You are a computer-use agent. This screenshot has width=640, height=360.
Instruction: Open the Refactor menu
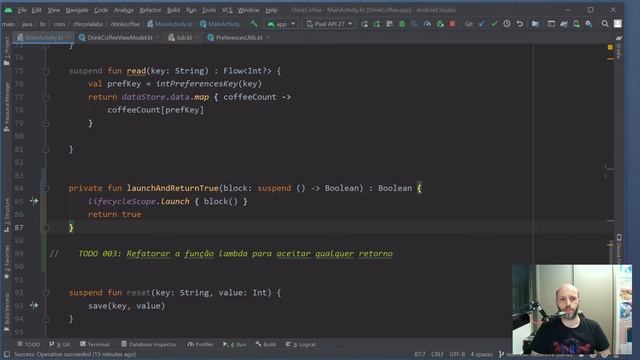[x=150, y=10]
